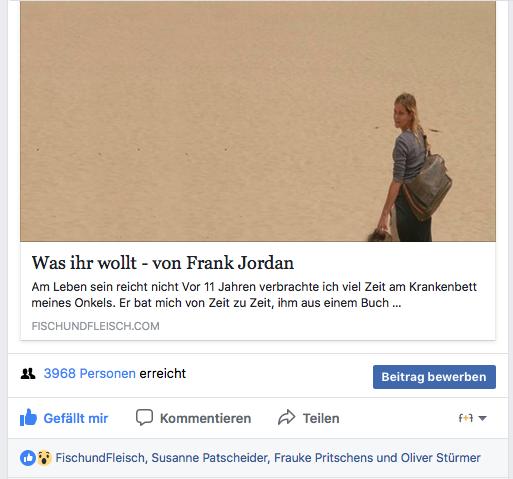Click the wow emoji reaction badge
This screenshot has height=479, width=513.
click(x=44, y=458)
